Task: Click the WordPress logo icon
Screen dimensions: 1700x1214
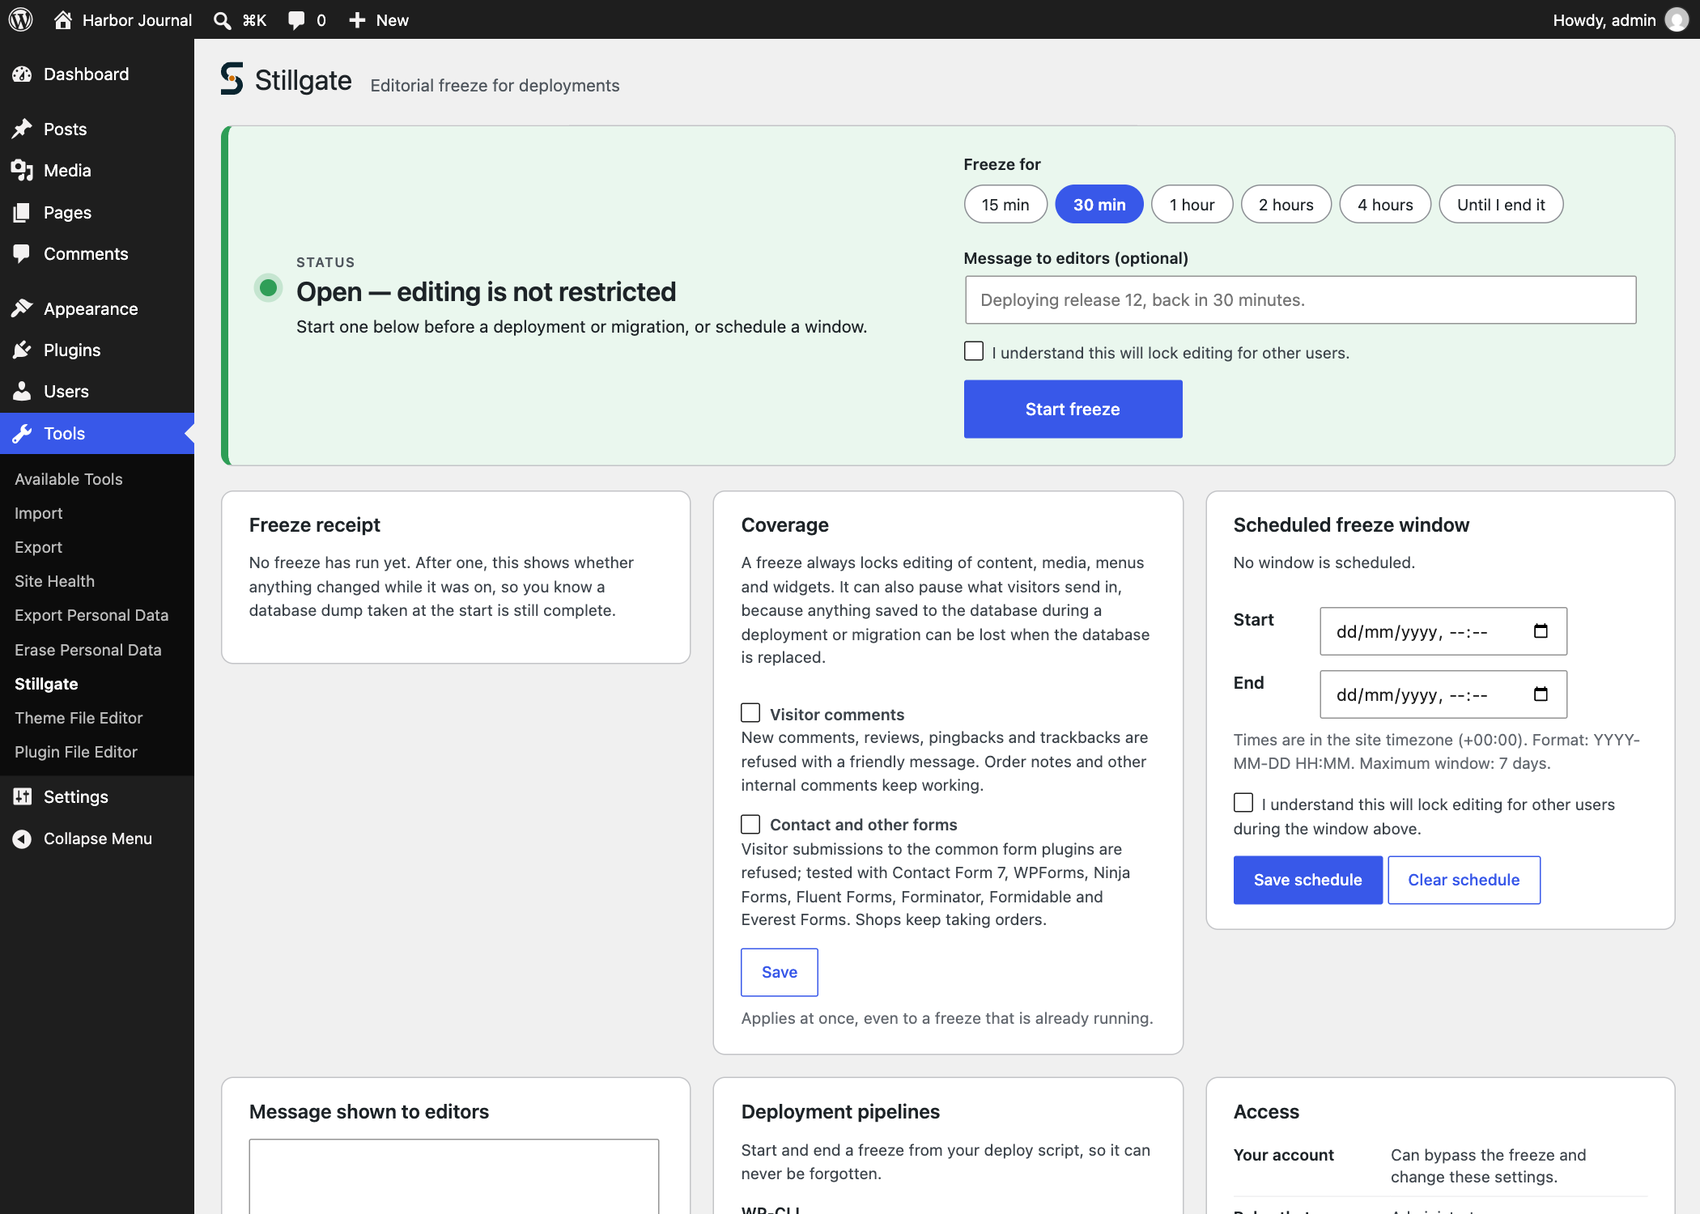Action: tap(21, 20)
